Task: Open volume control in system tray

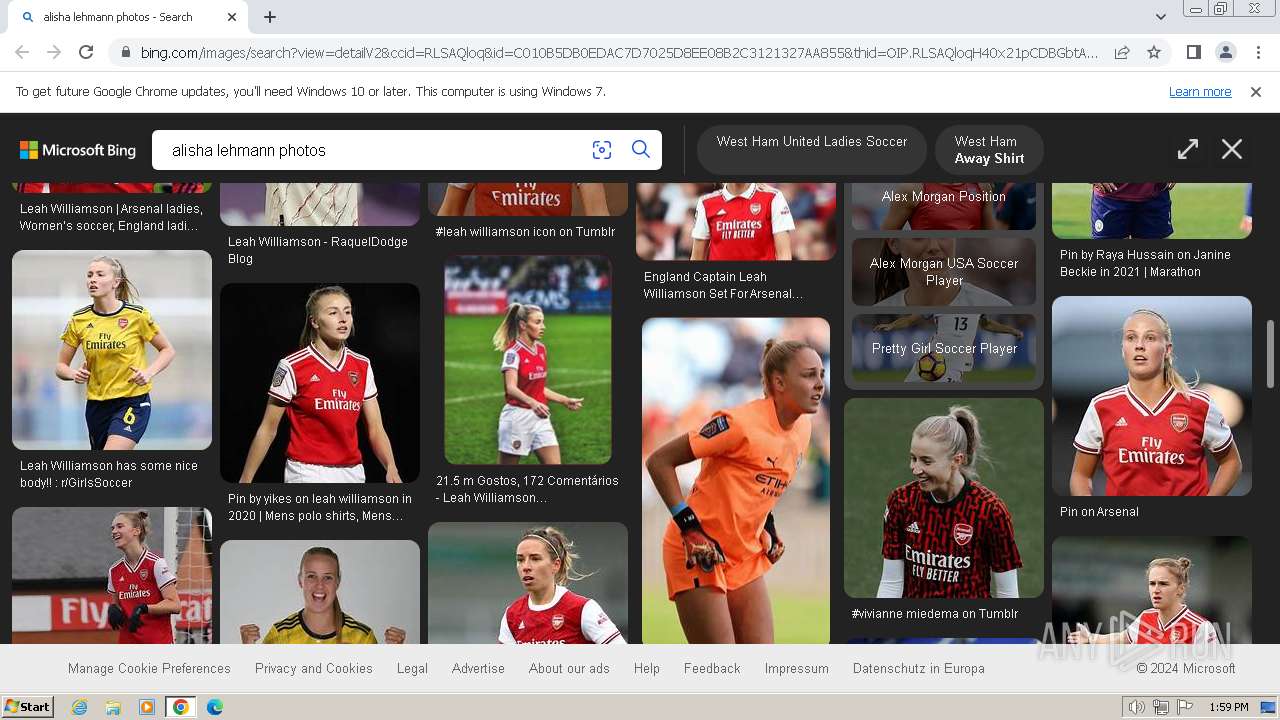Action: (1136, 707)
